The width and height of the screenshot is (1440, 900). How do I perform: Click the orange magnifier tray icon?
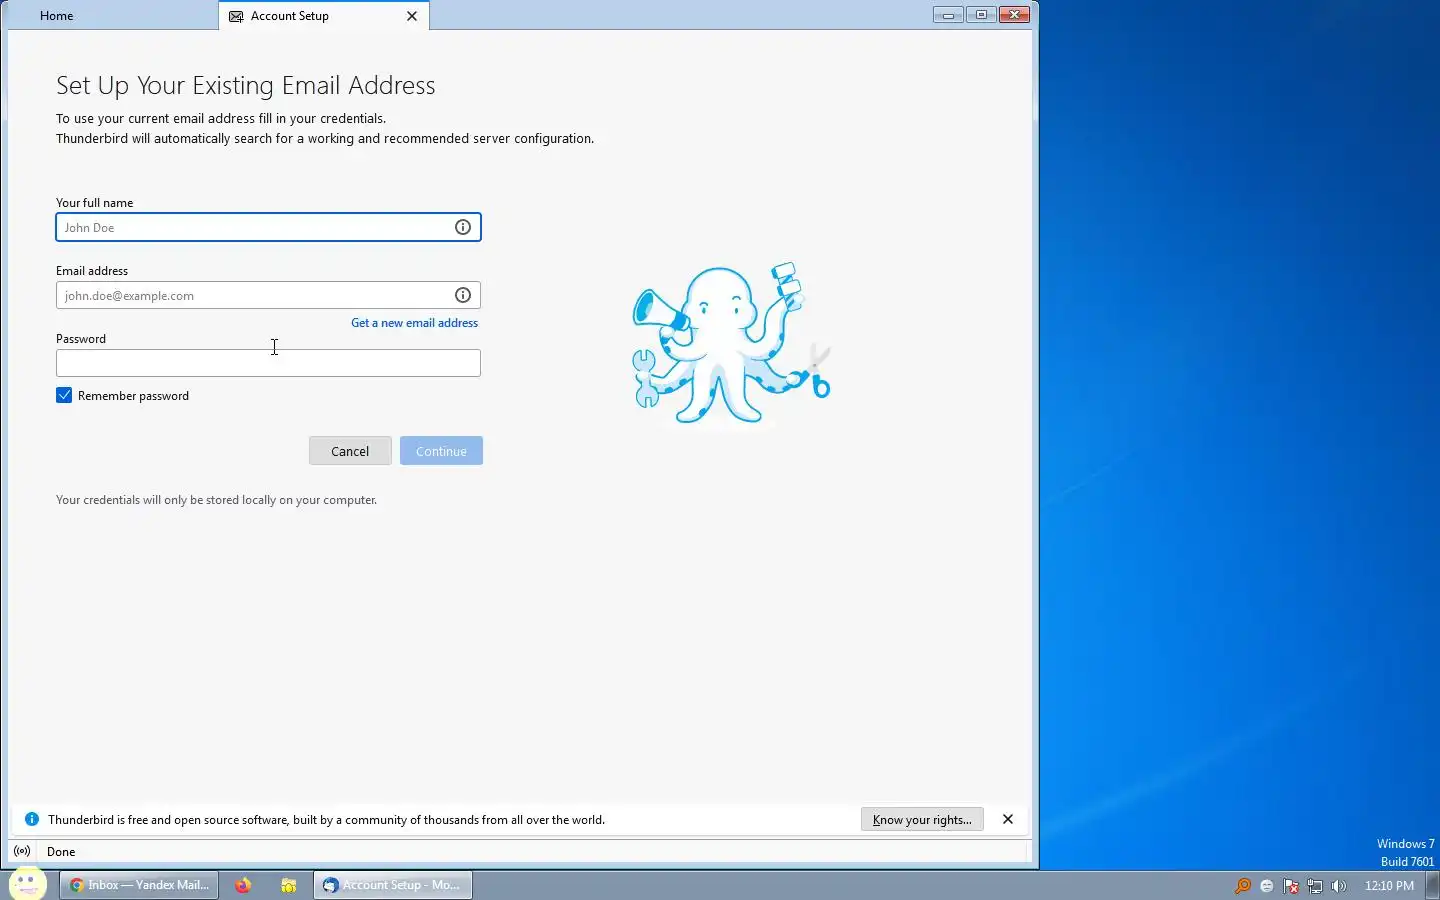tap(1243, 885)
